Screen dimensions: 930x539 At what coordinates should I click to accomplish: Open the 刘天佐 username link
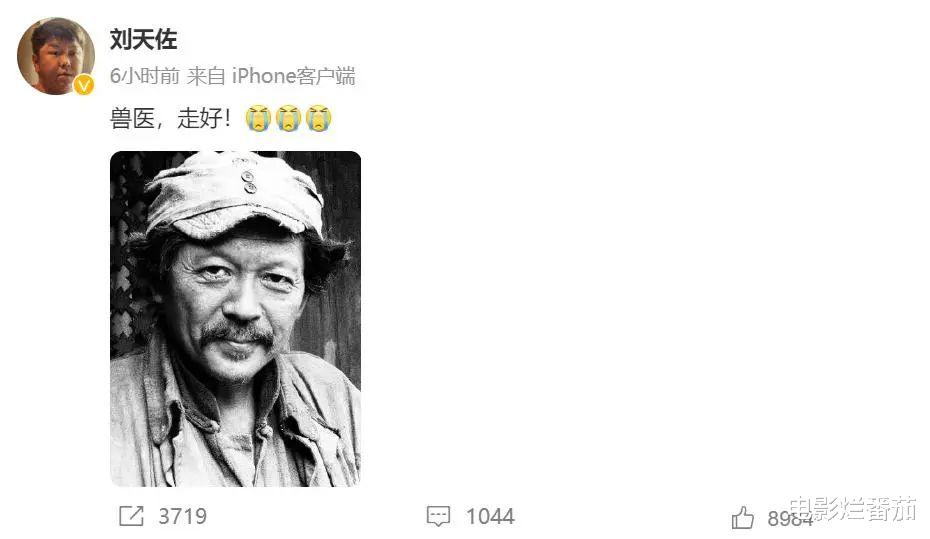pyautogui.click(x=144, y=40)
